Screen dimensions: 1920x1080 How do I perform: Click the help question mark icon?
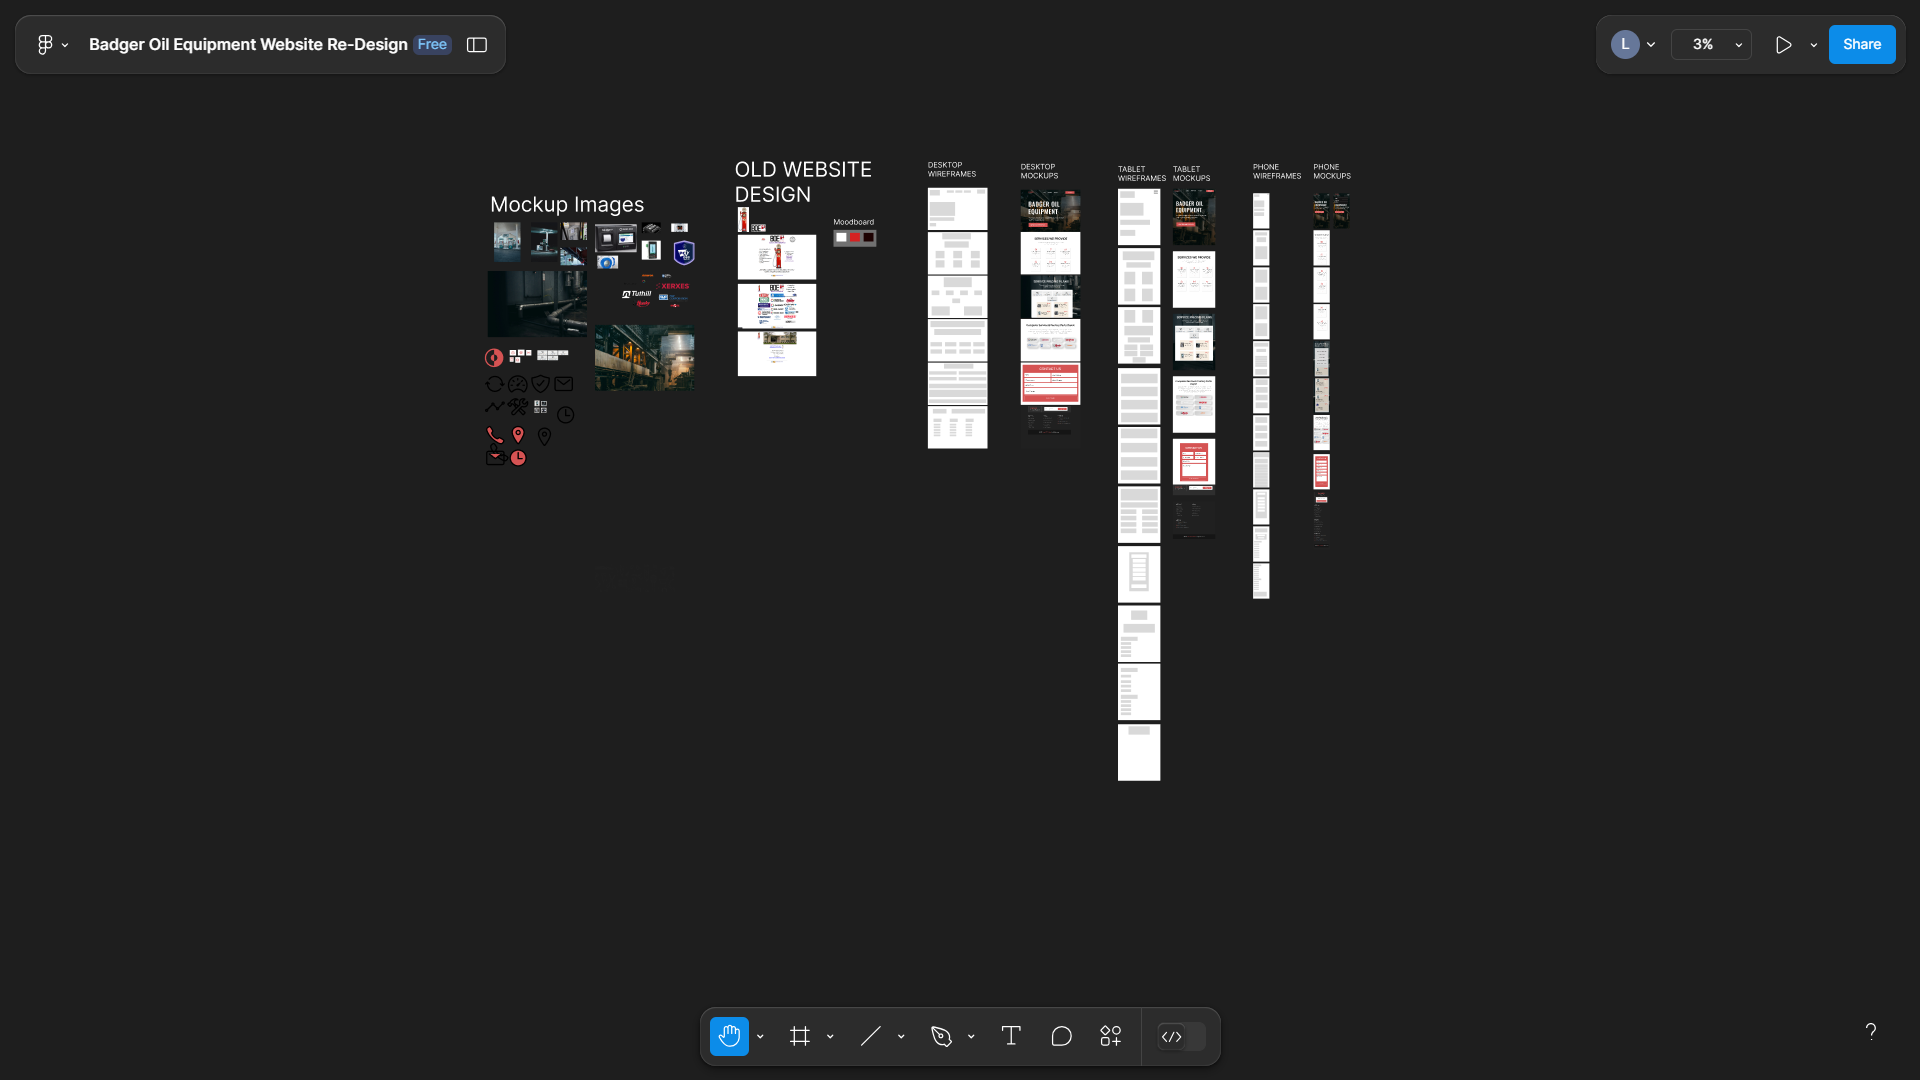pyautogui.click(x=1871, y=1031)
